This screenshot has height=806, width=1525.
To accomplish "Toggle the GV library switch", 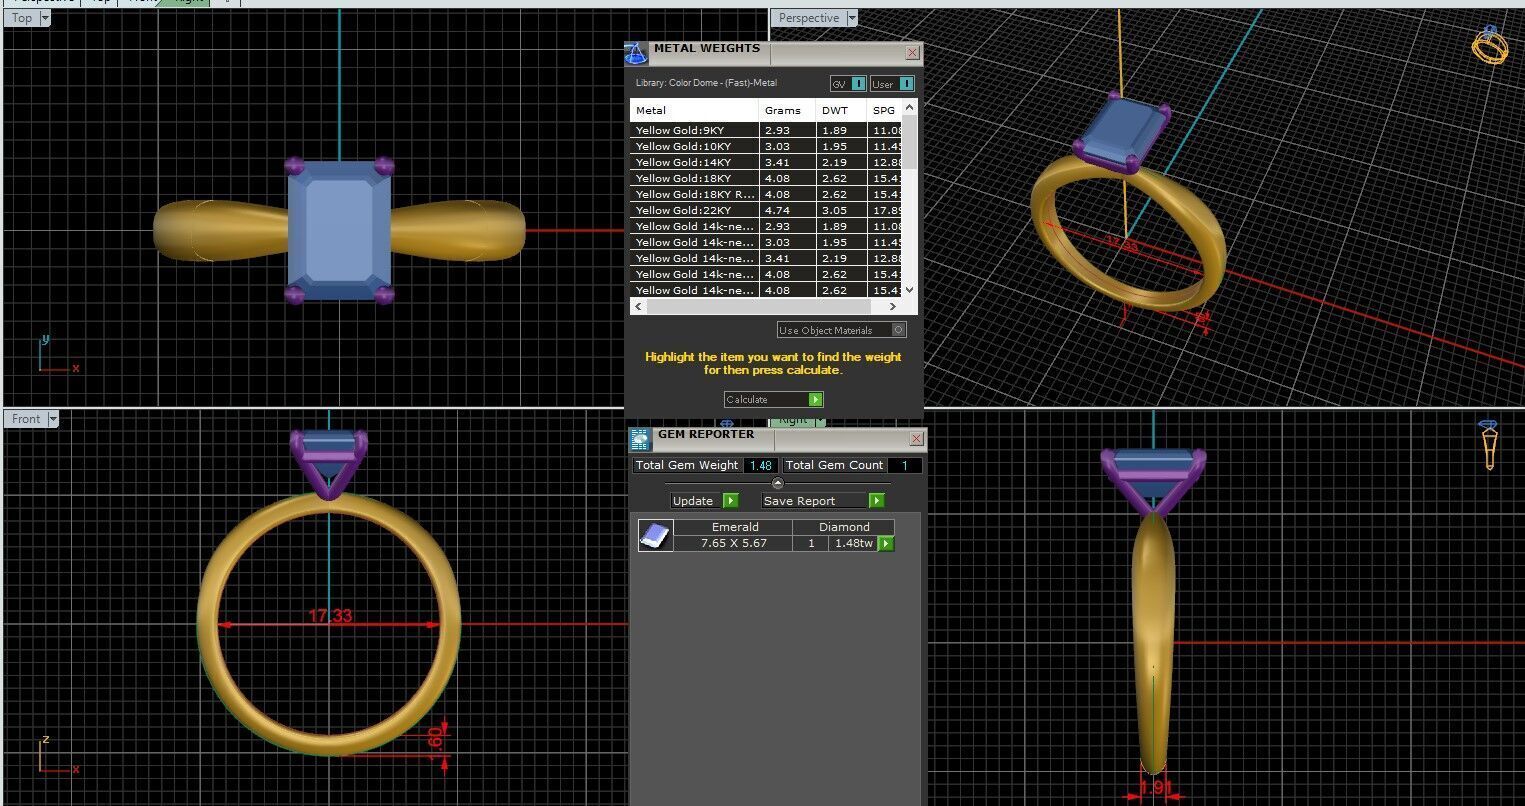I will click(848, 84).
